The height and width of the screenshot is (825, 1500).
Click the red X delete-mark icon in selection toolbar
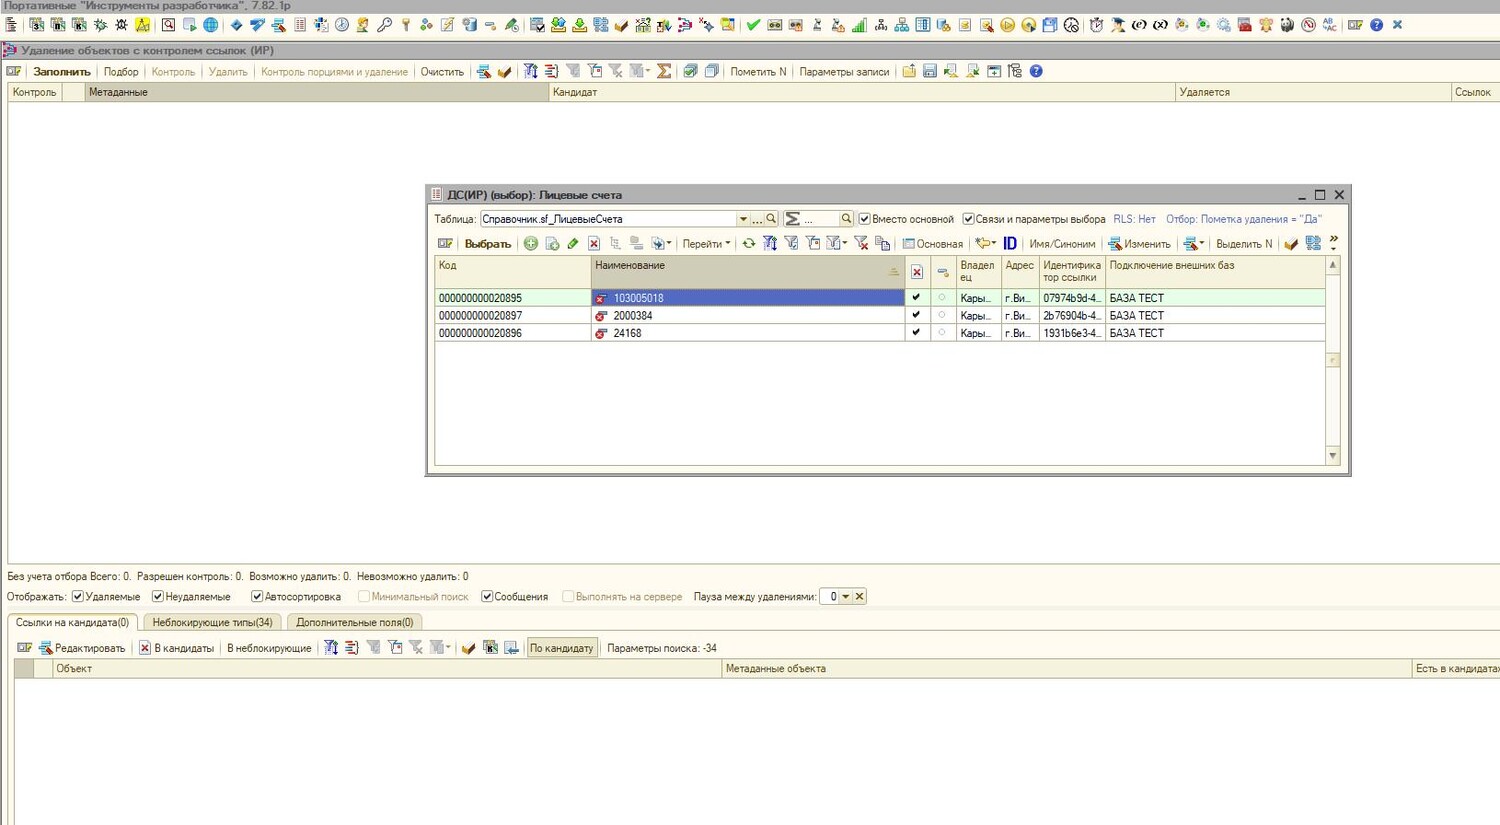(594, 243)
